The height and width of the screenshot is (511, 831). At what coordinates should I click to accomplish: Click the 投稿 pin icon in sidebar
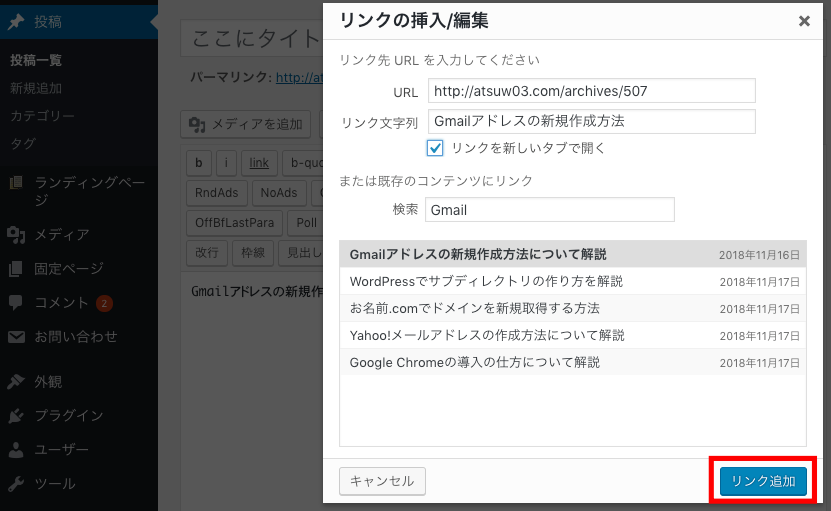coord(16,22)
